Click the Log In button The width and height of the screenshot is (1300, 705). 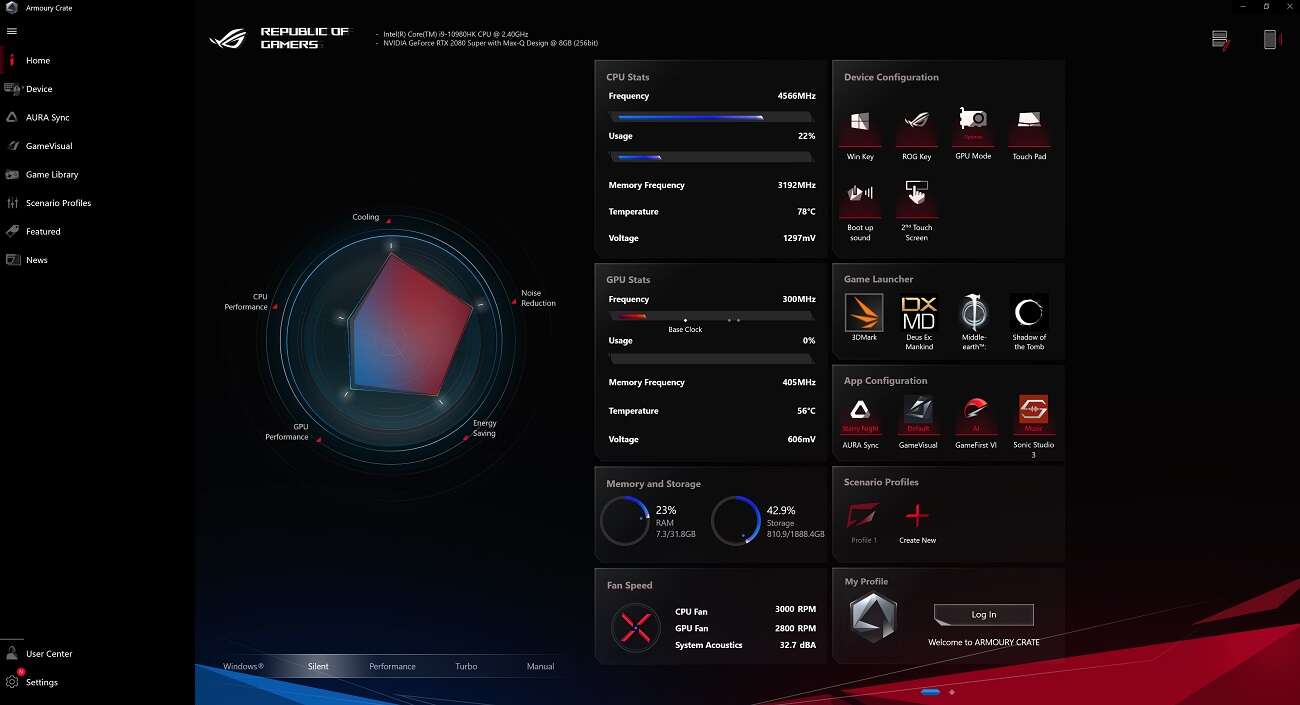[x=983, y=615]
